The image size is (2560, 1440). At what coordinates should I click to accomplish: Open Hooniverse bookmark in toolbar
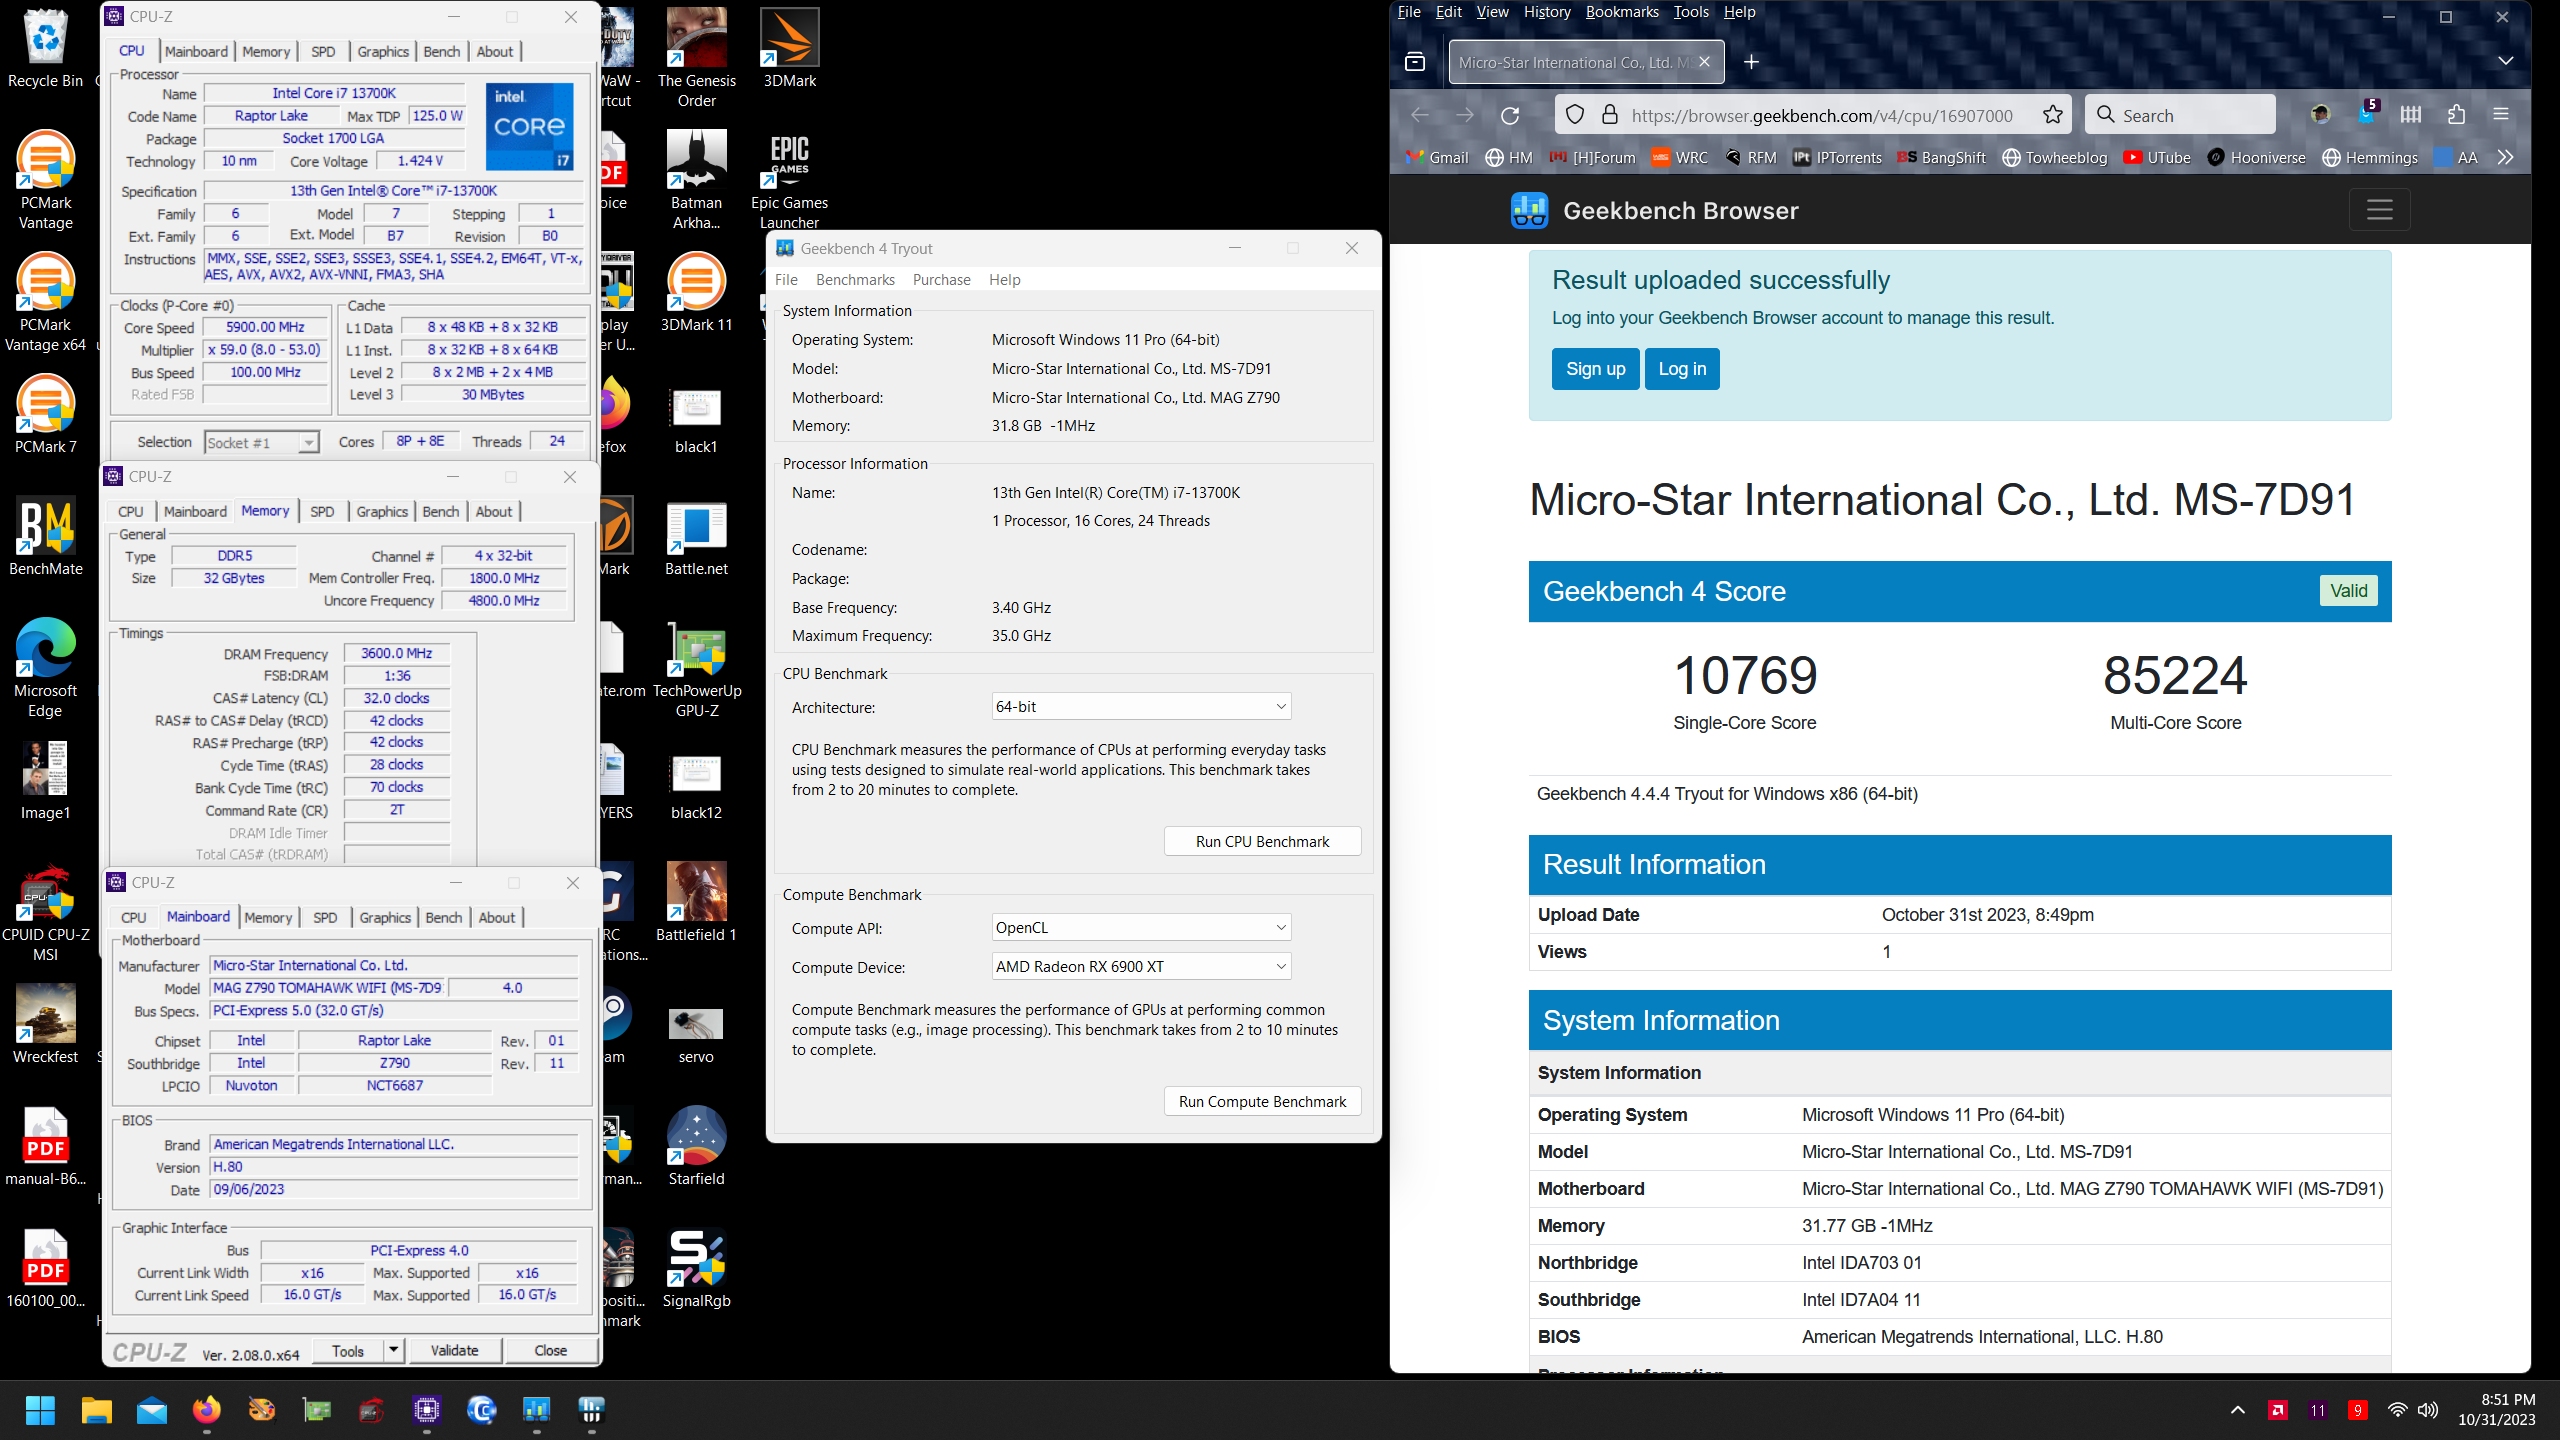coord(2256,157)
